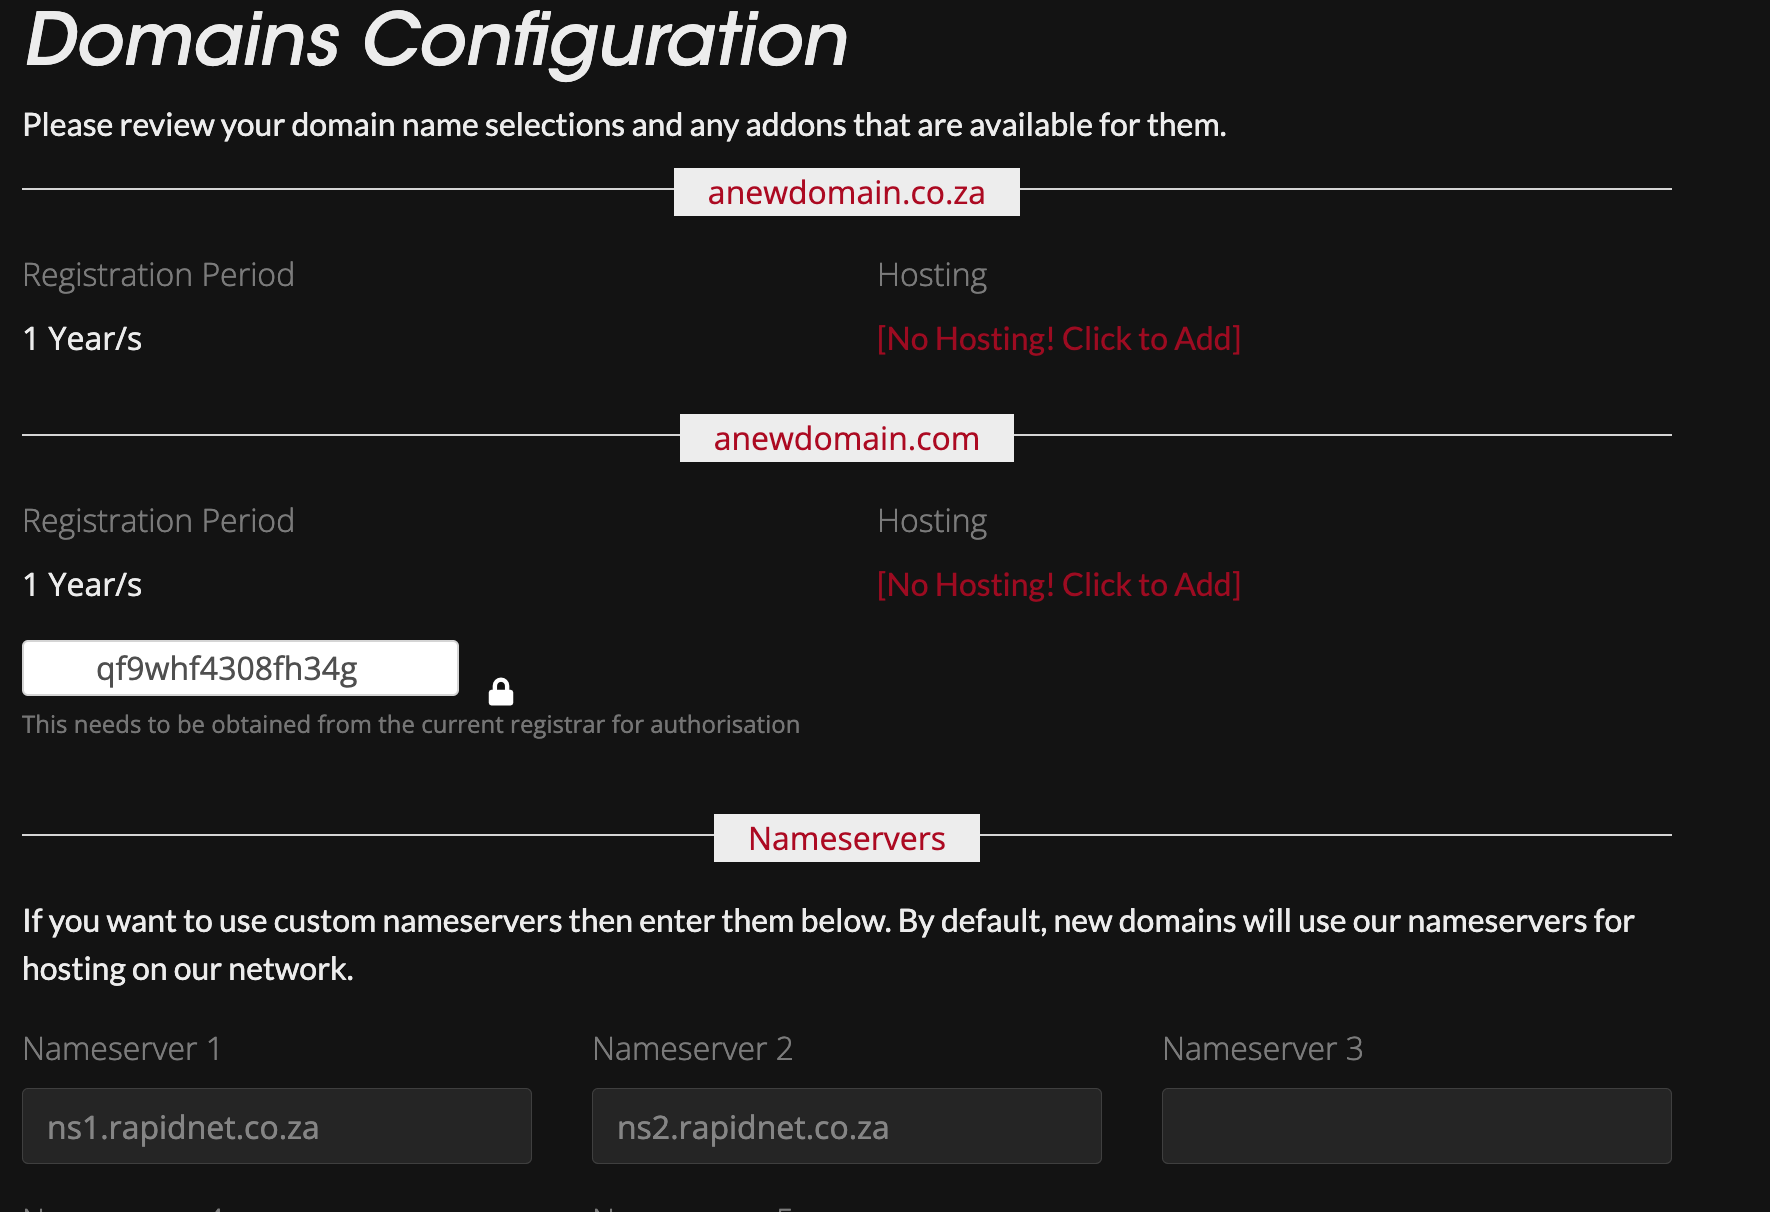Click Registration Period label under anewdomain.co.za
1770x1212 pixels.
tap(158, 275)
